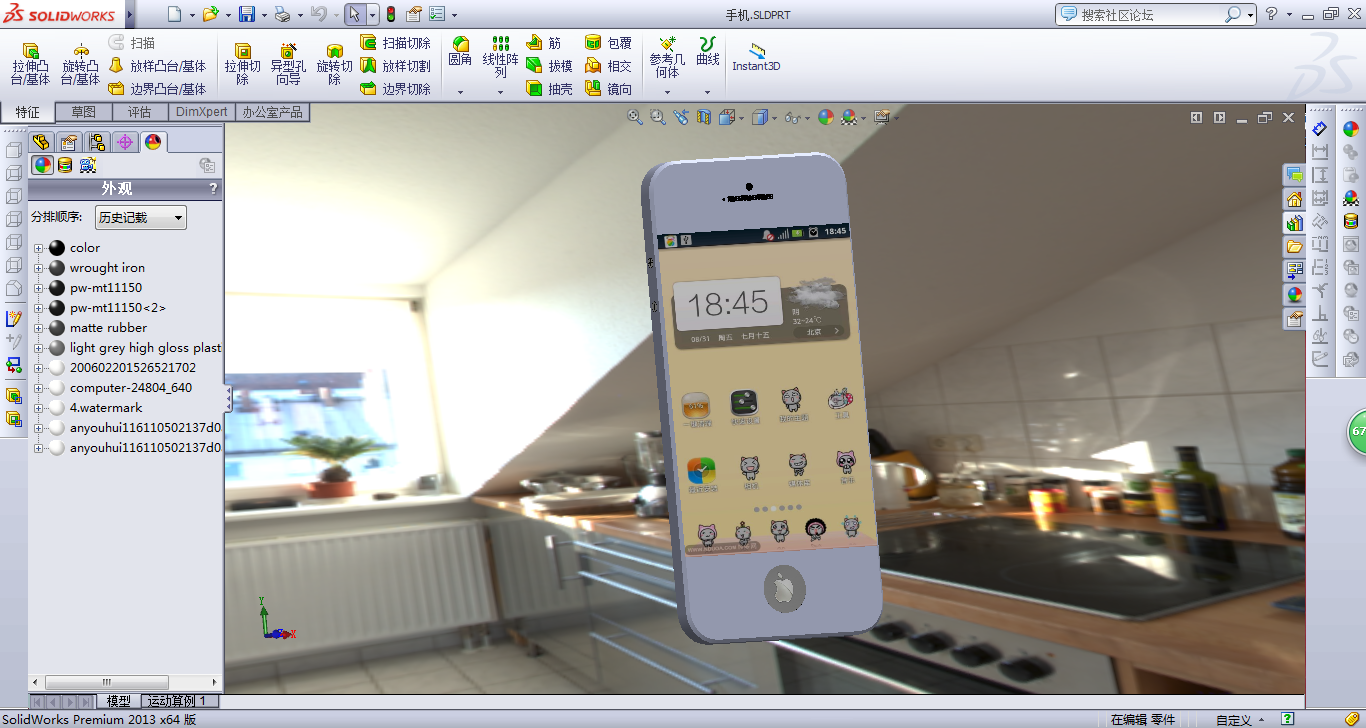Expand the matte rubber appearance node

38,328
